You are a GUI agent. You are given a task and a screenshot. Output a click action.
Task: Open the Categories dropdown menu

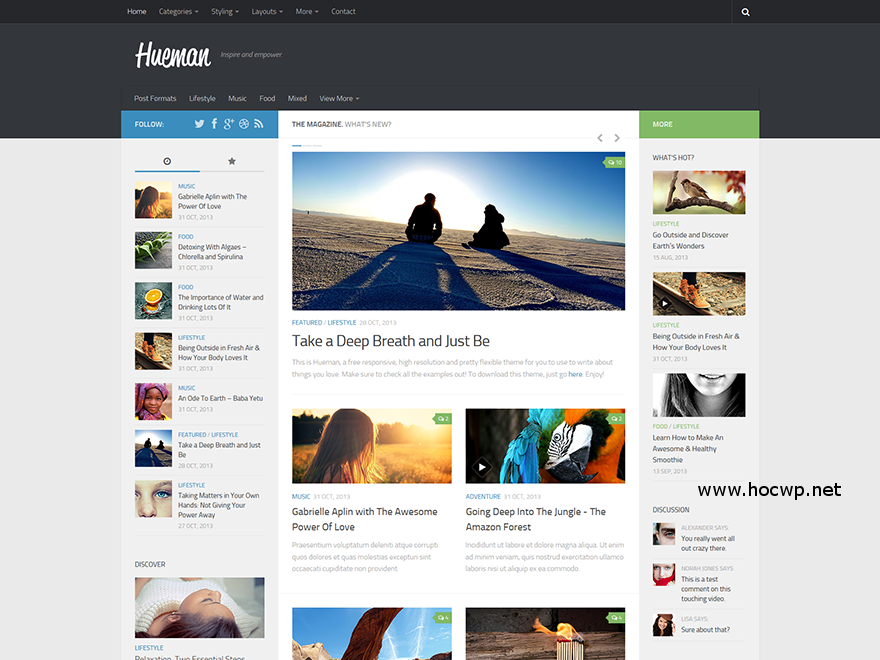point(178,11)
